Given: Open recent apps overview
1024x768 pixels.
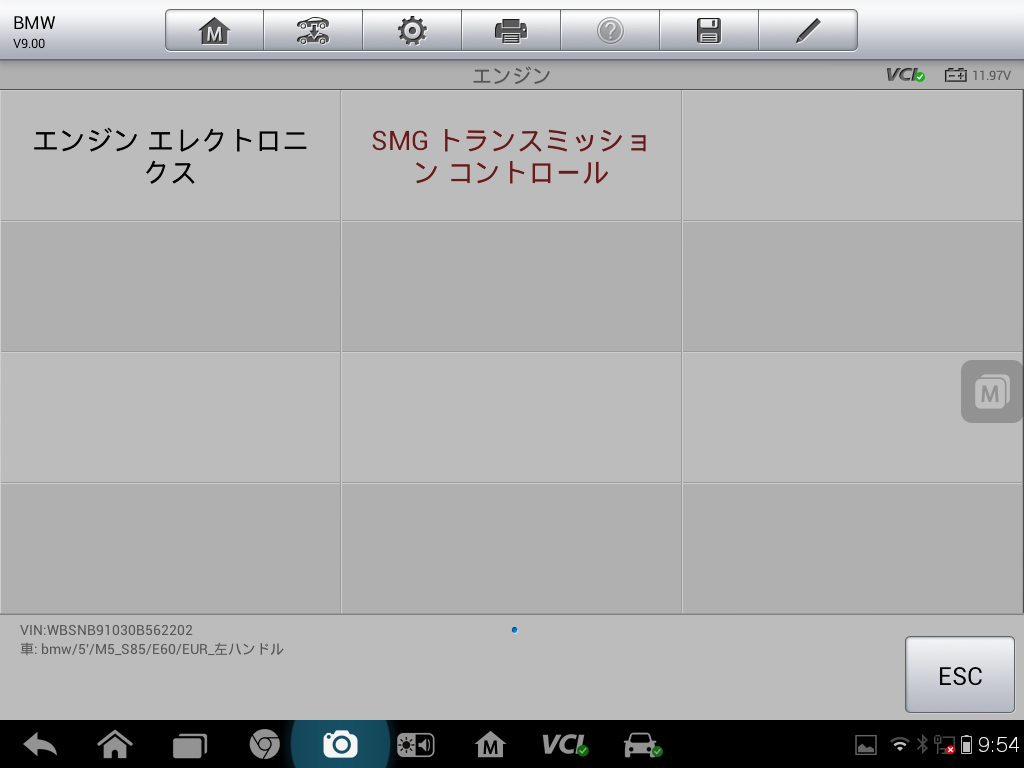Looking at the screenshot, I should pyautogui.click(x=190, y=746).
